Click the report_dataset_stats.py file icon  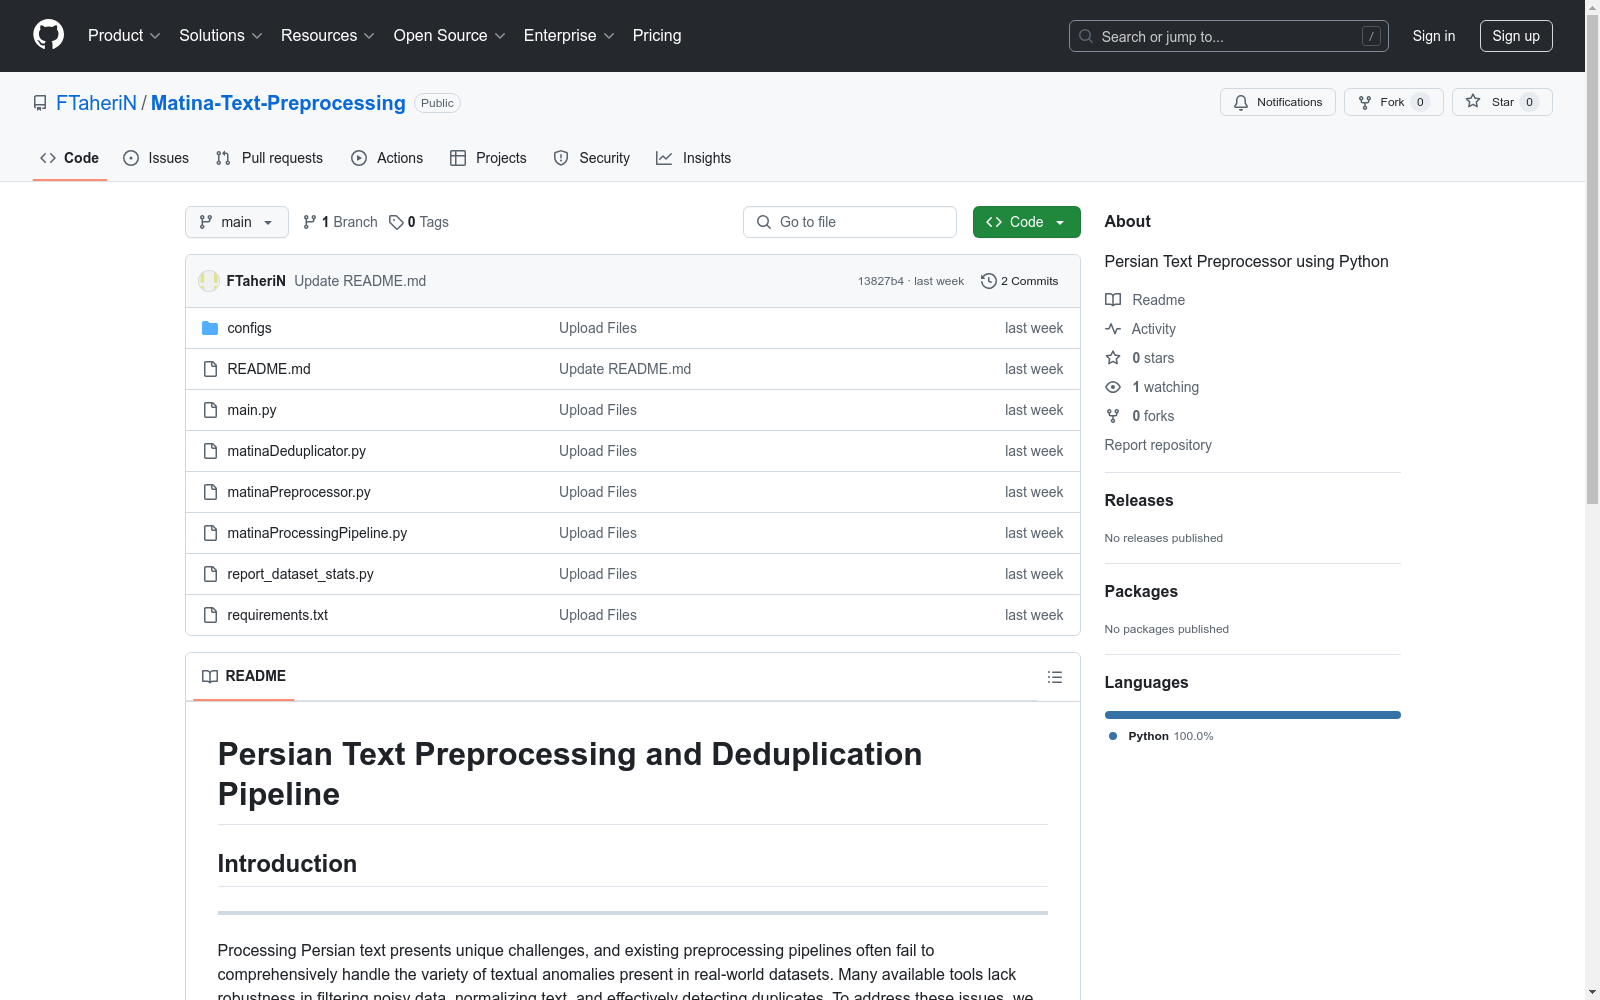tap(210, 574)
